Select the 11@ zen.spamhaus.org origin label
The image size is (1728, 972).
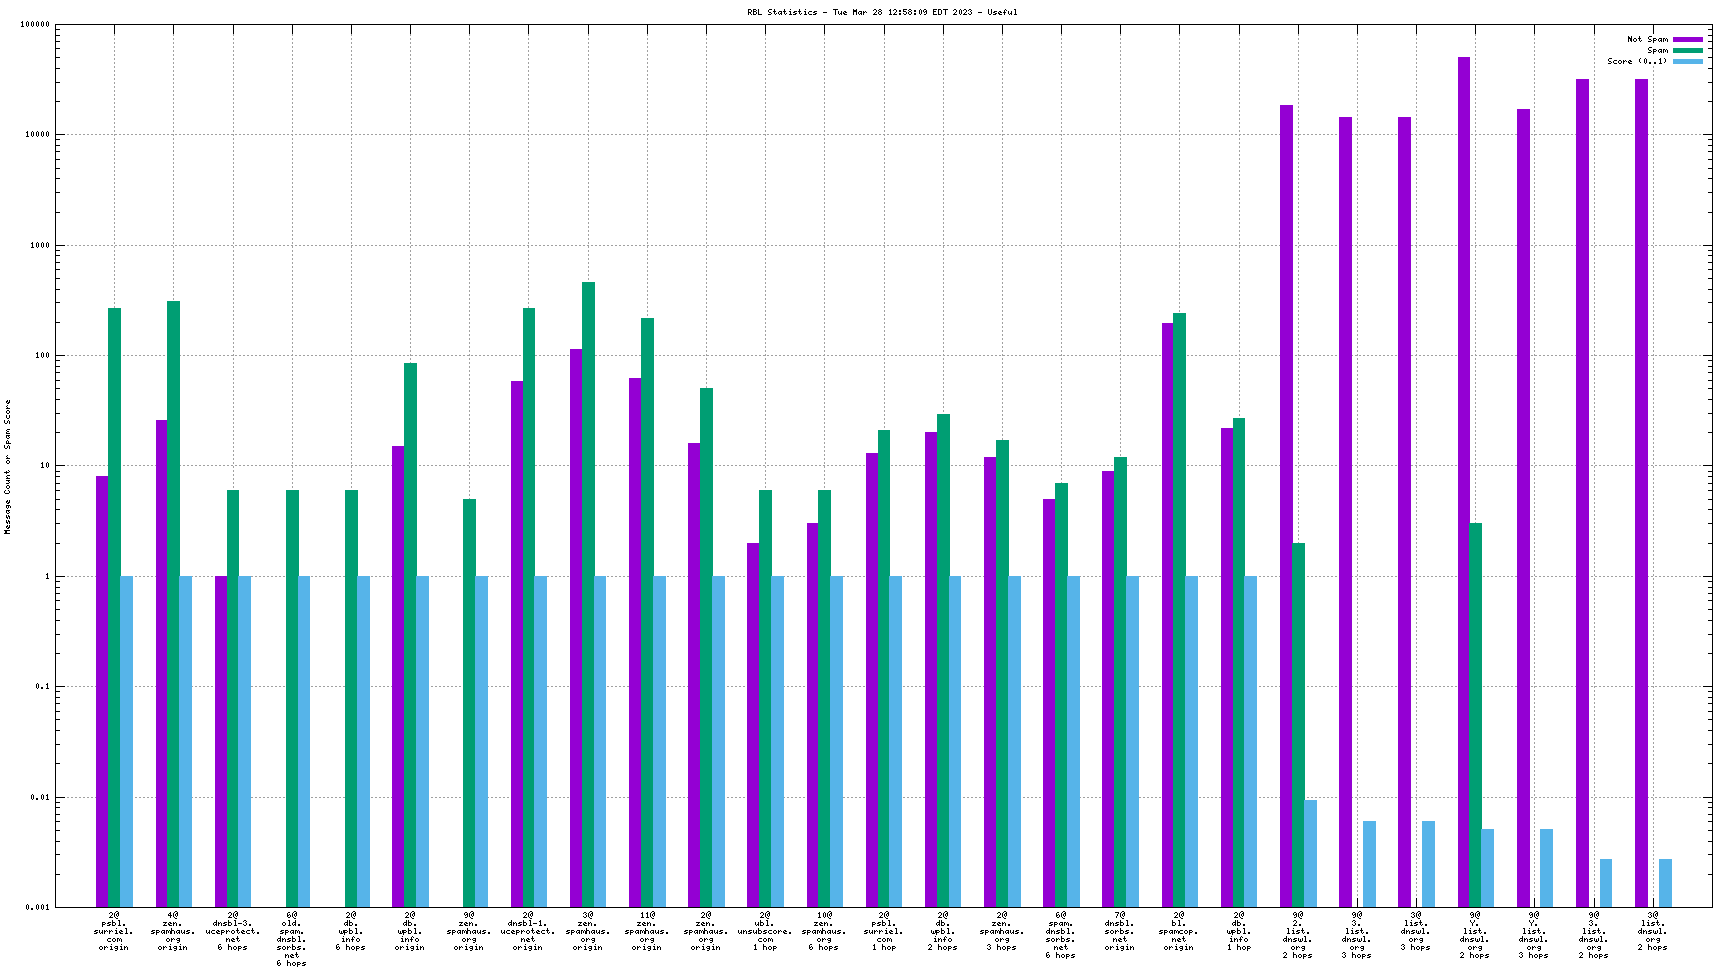coord(647,931)
